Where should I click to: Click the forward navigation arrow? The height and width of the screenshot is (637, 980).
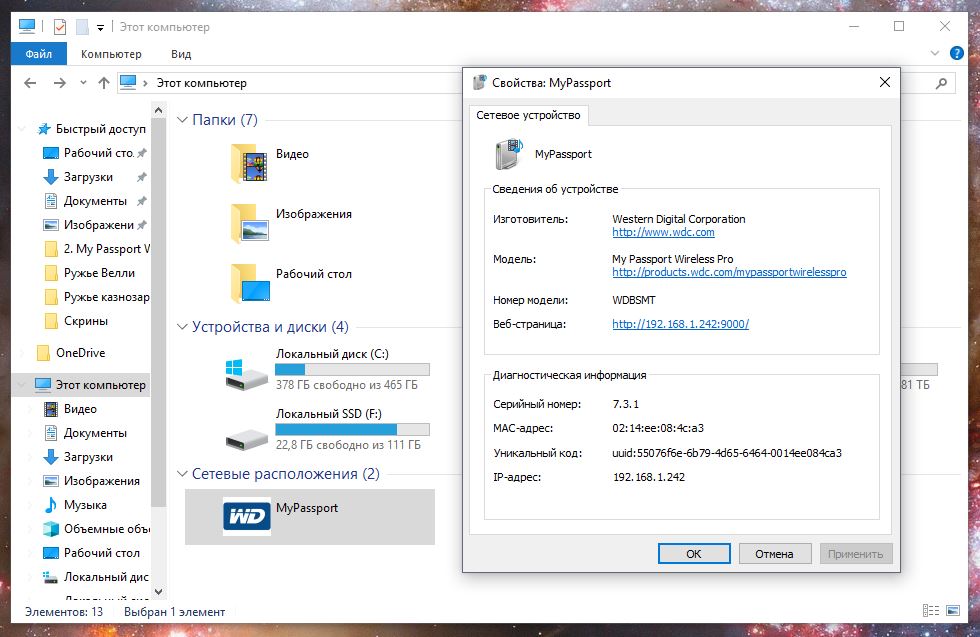pos(59,83)
